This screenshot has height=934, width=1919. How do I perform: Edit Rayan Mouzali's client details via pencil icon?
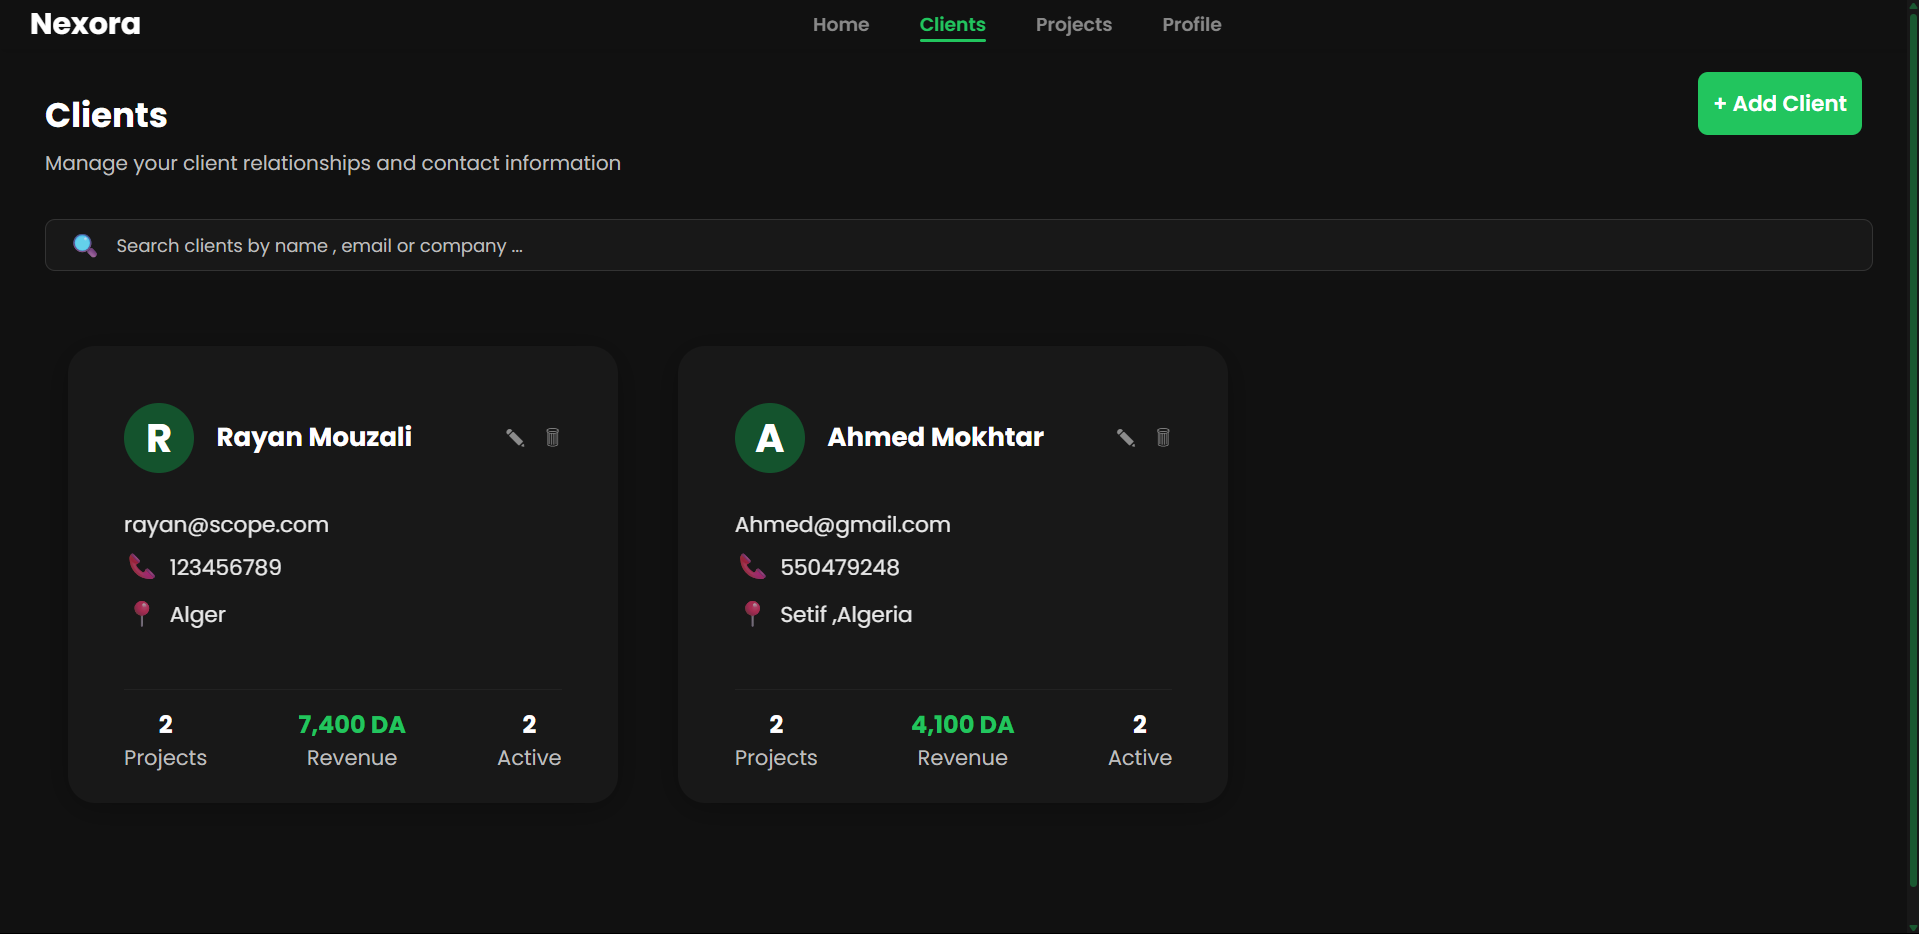tap(514, 437)
